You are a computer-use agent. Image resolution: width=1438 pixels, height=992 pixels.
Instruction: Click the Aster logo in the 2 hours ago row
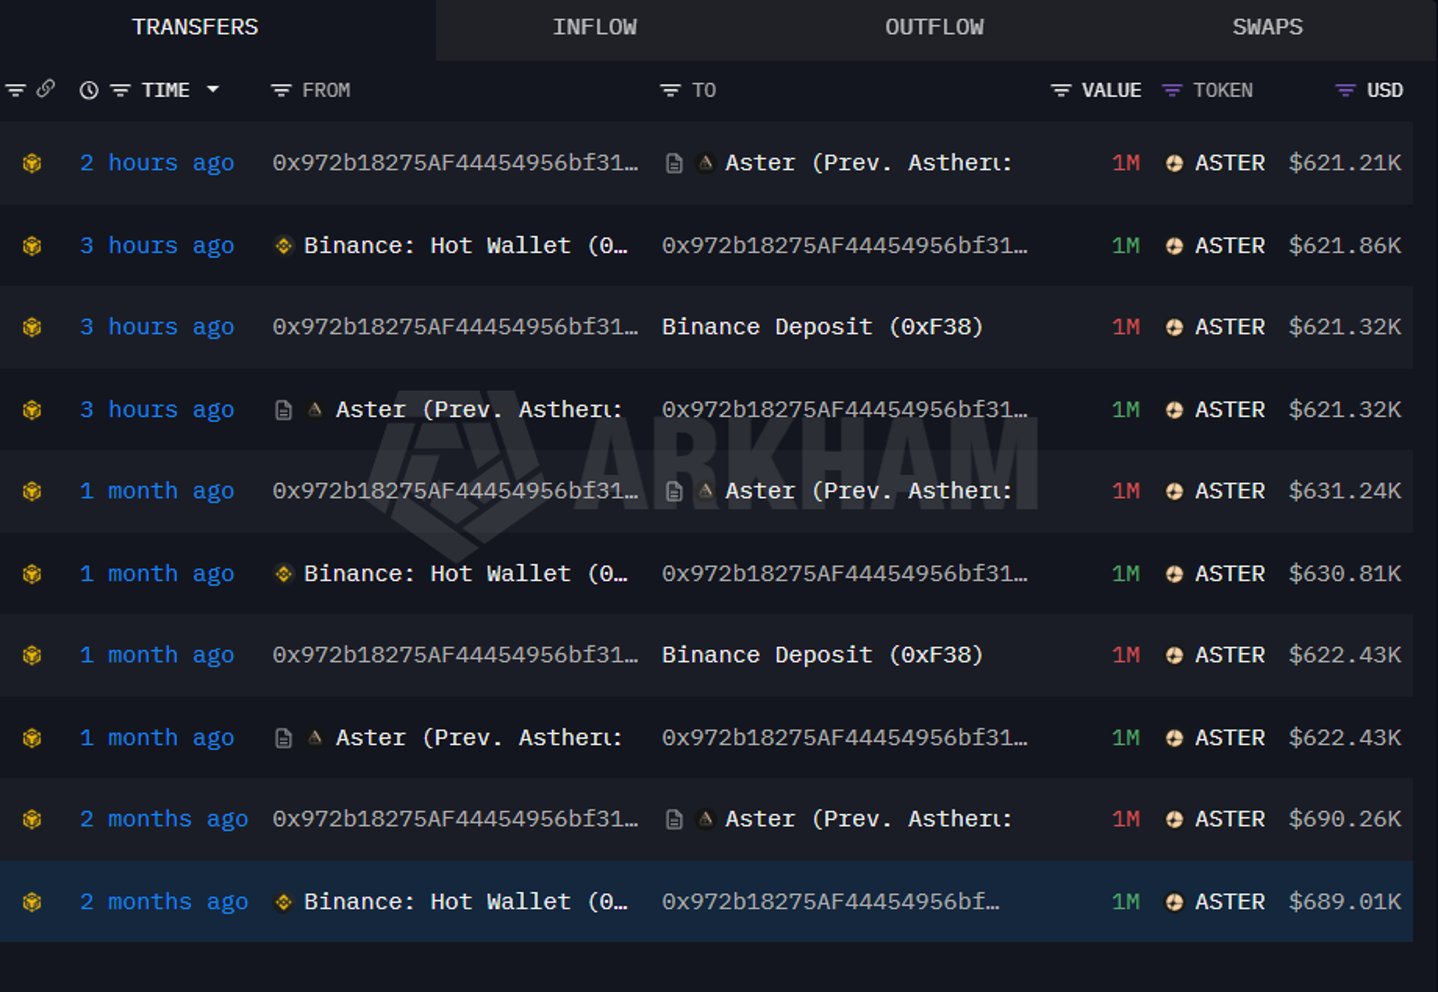705,162
